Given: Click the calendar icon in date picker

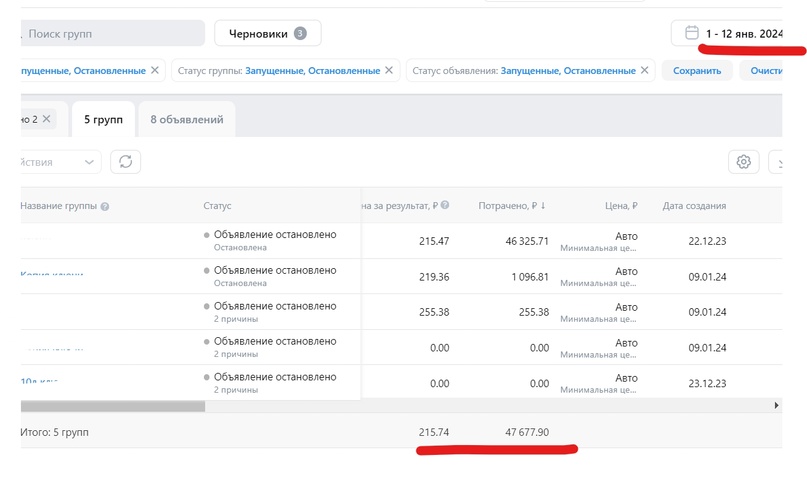Looking at the screenshot, I should (691, 34).
